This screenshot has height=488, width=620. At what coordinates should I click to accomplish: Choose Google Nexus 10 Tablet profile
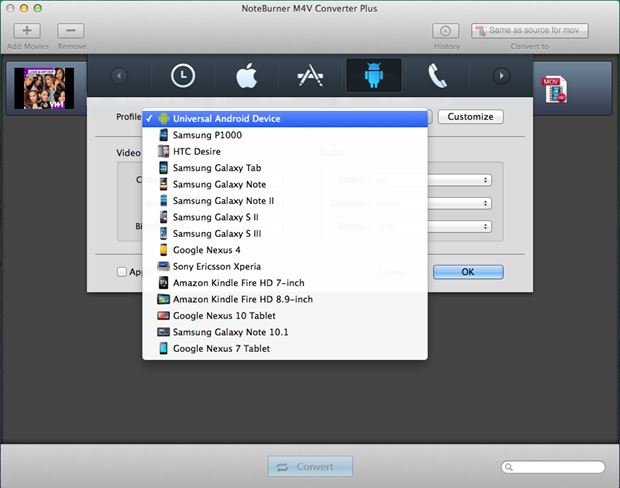(285, 316)
